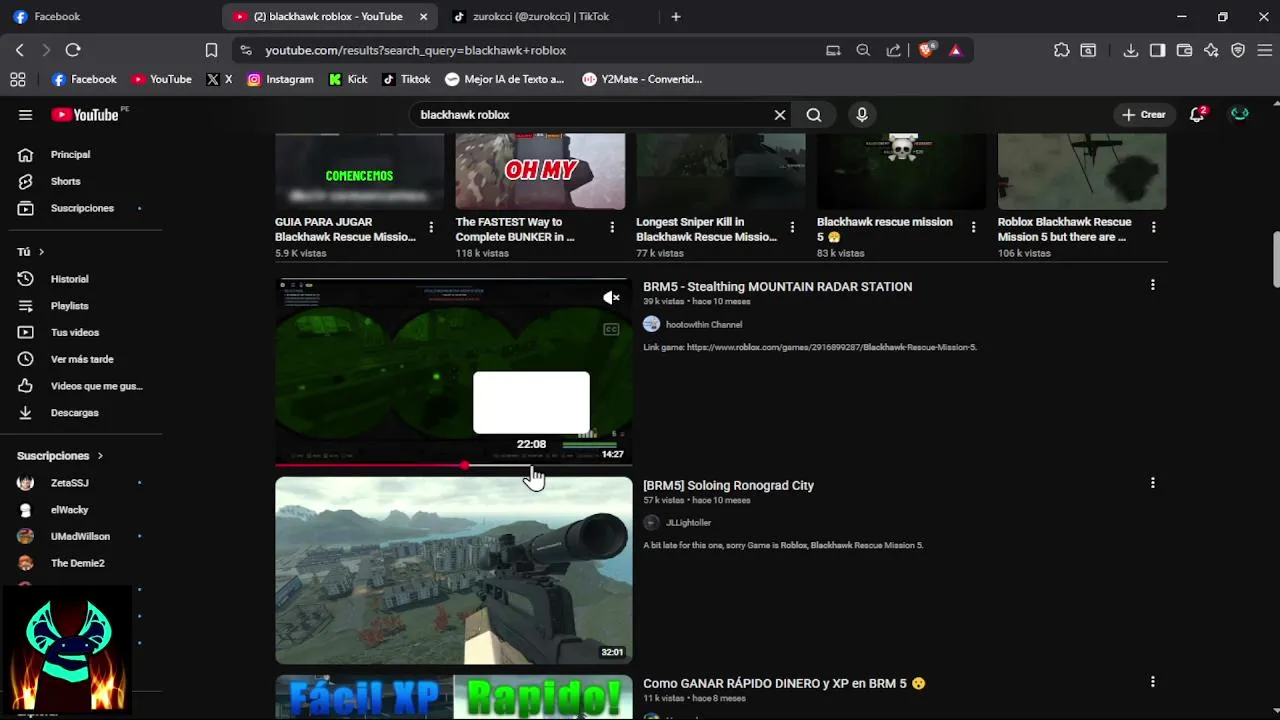Screen dimensions: 1280x720
Task: Open the notifications bell
Action: (1197, 115)
